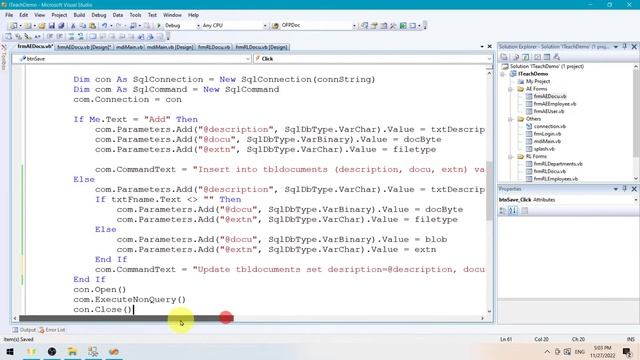
Task: Click the com.ExecuteNonQuery() code line
Action: [x=129, y=300]
